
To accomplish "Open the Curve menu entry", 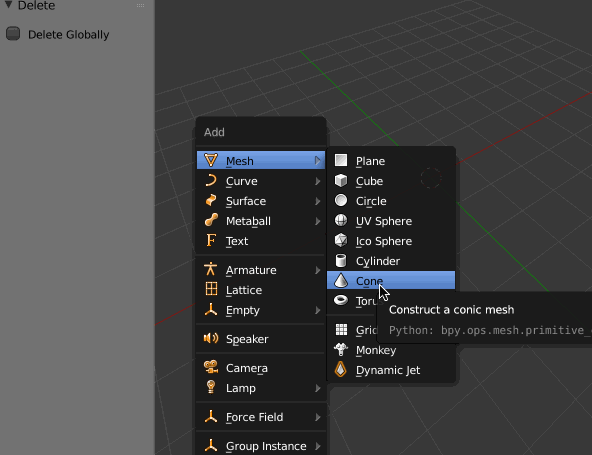I will point(261,181).
